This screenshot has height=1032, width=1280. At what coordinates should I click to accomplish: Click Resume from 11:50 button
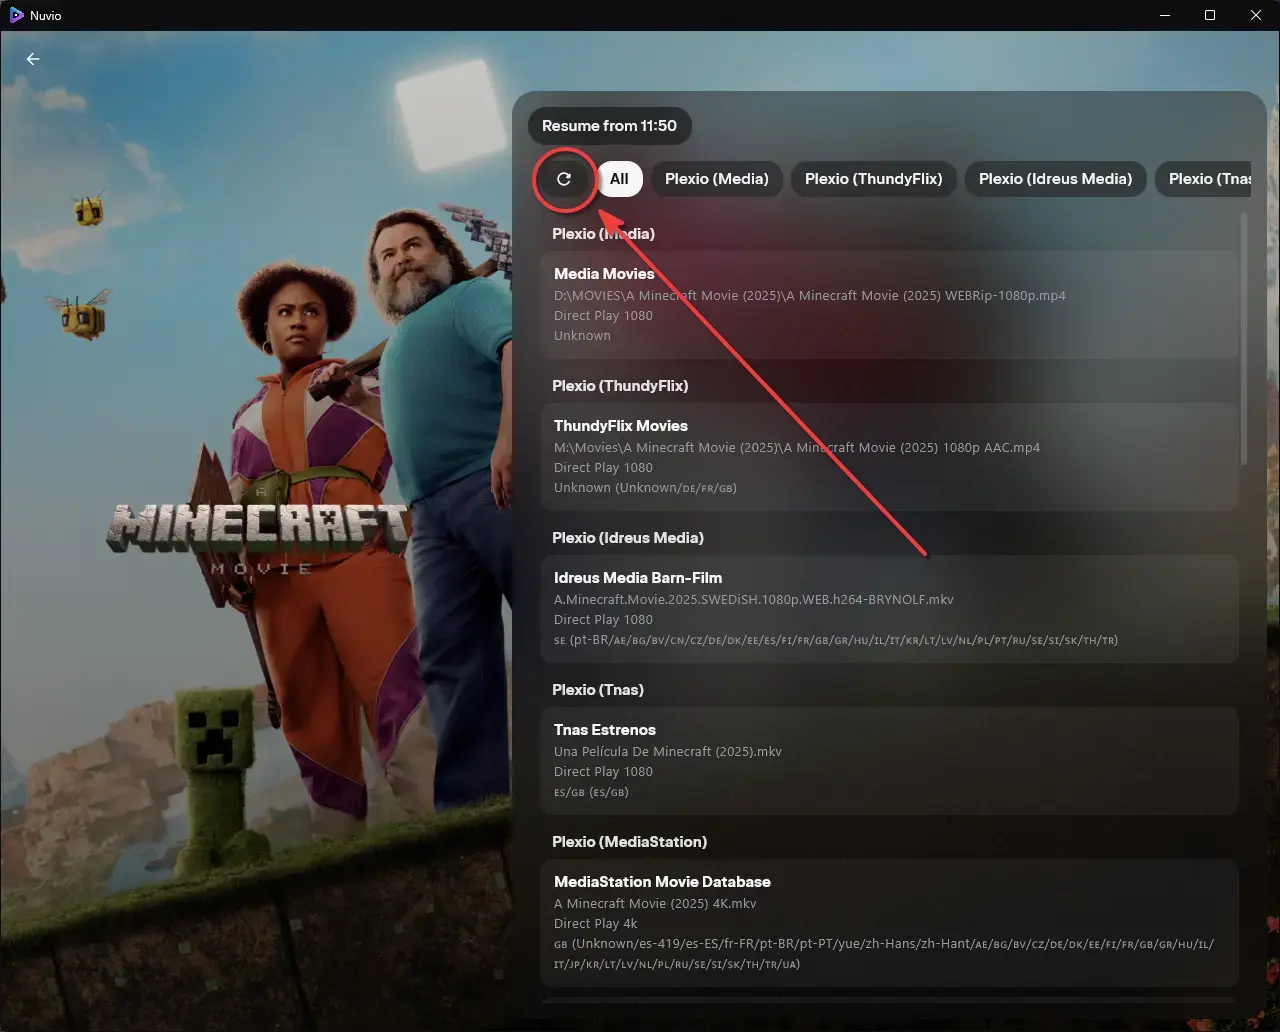coord(610,126)
